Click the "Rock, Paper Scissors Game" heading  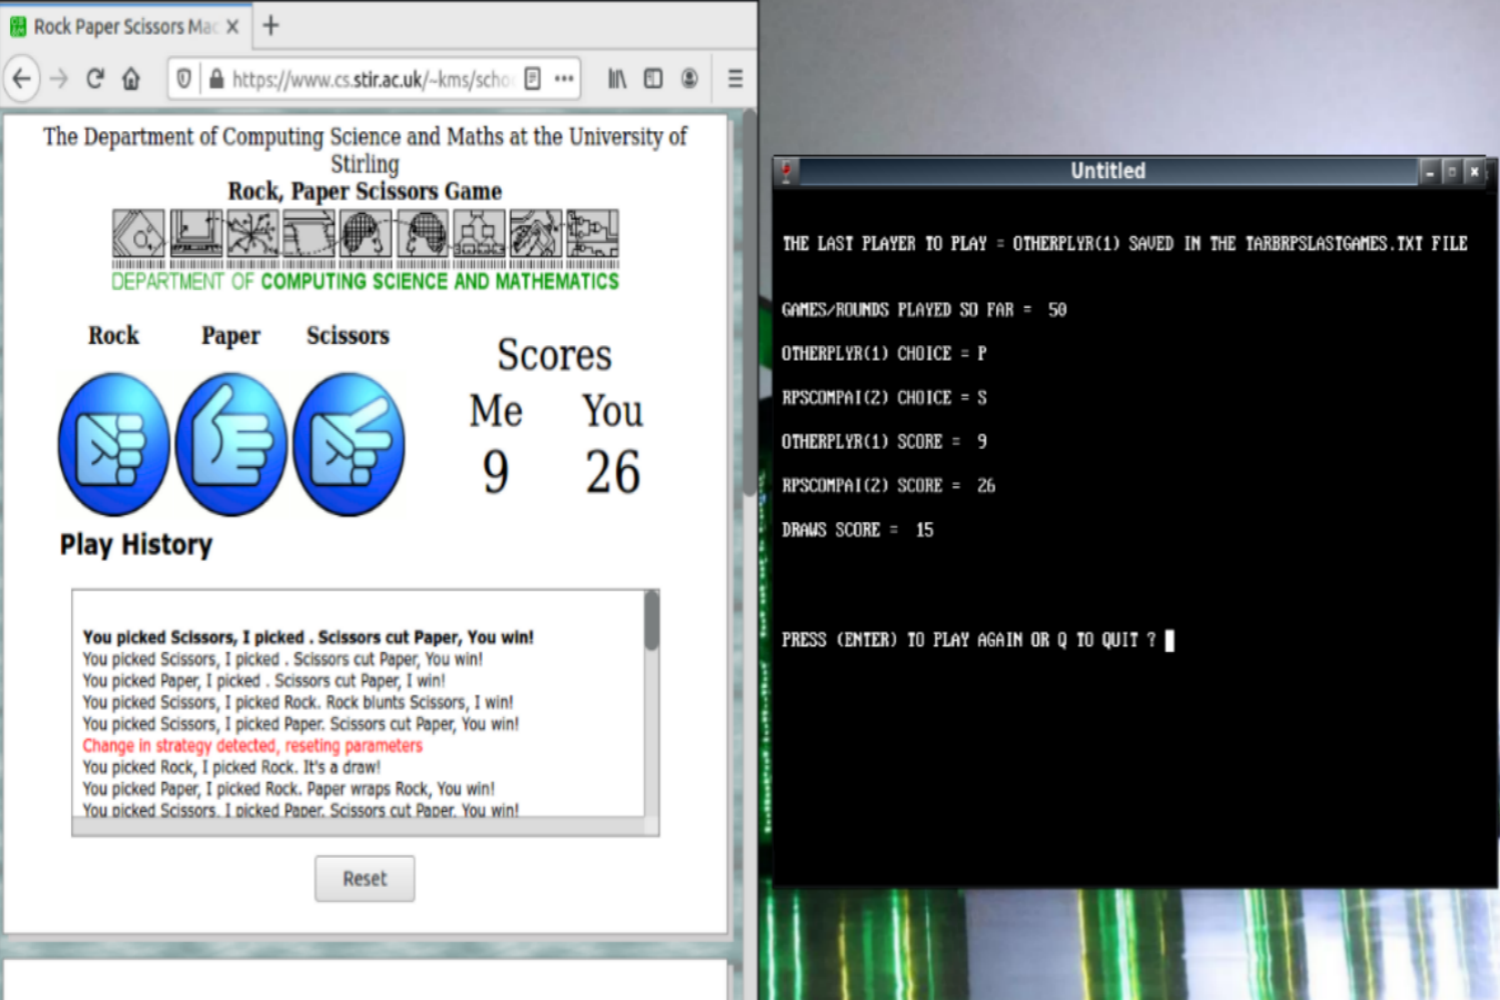click(x=365, y=191)
